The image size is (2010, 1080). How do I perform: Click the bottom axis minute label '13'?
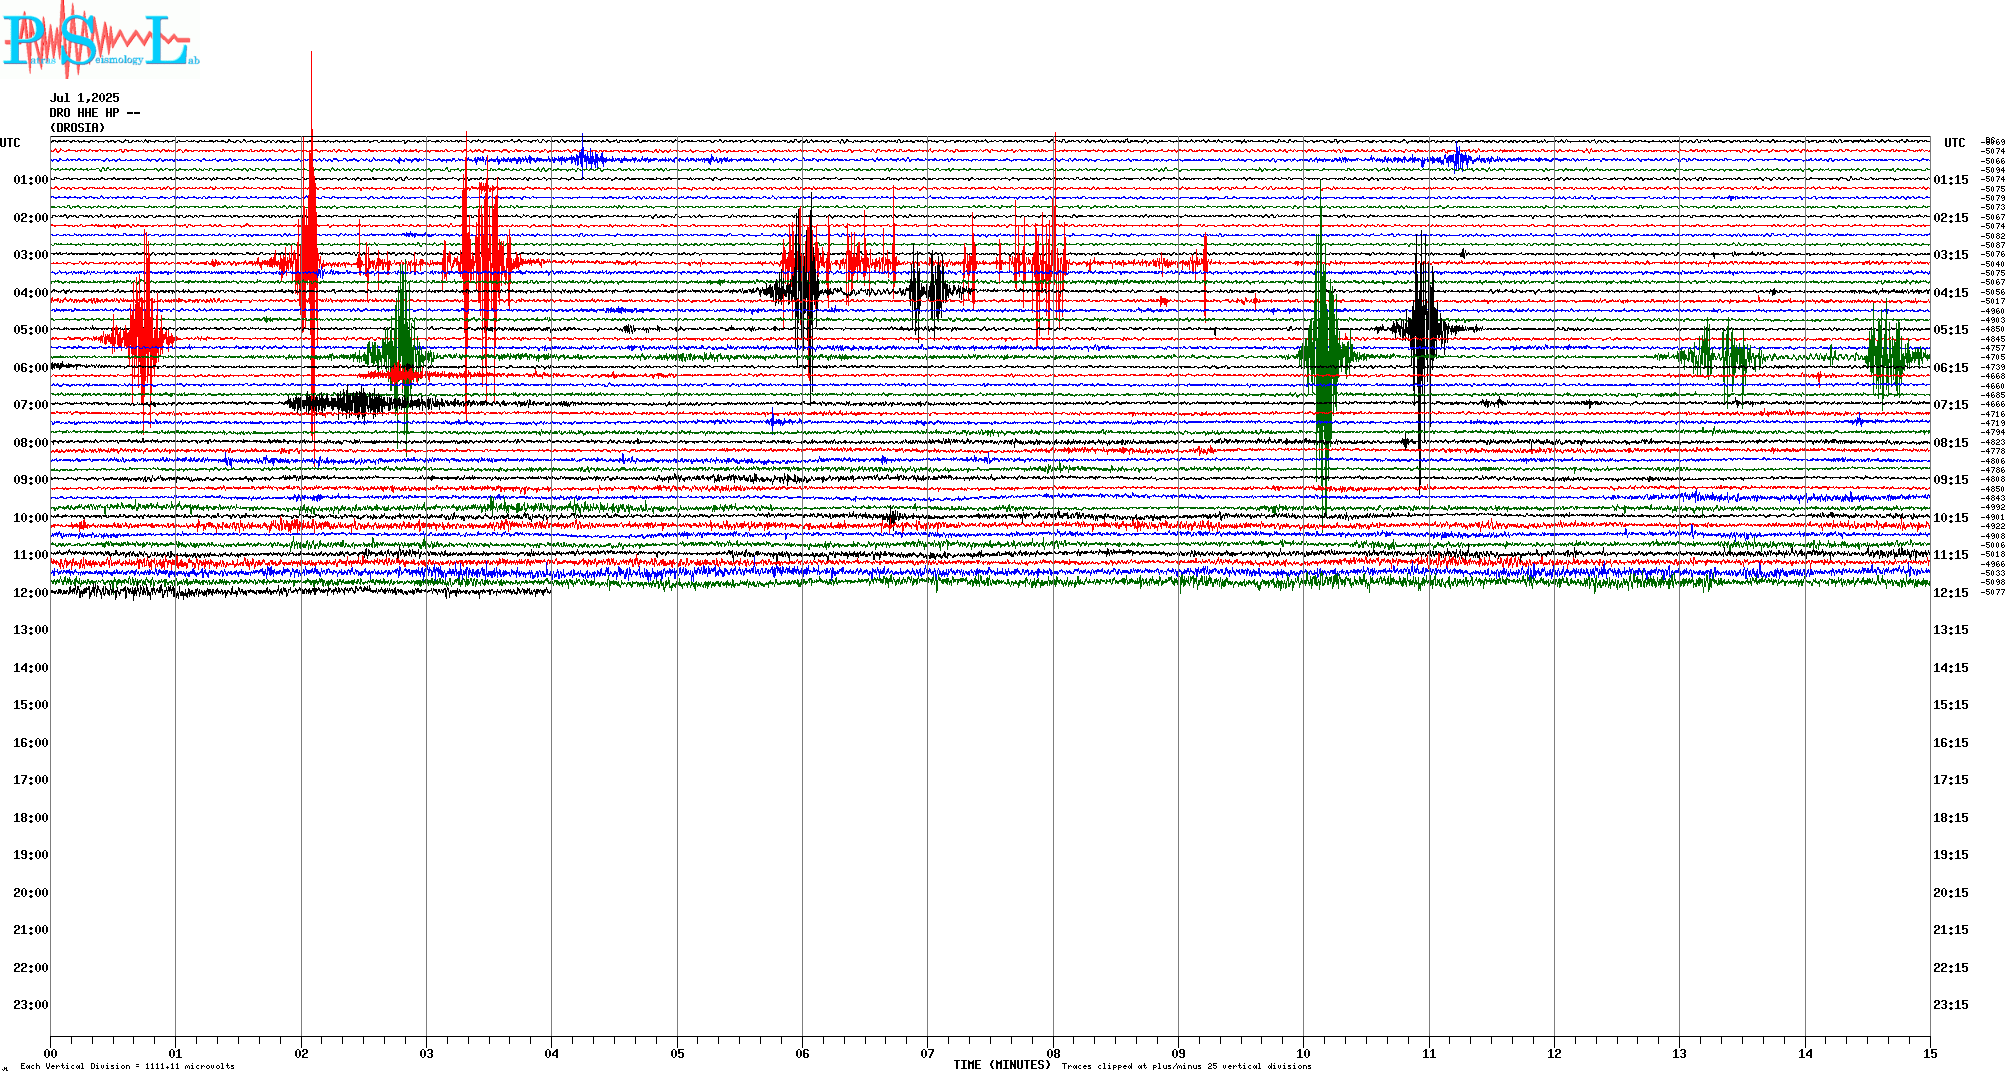coord(1679,1053)
